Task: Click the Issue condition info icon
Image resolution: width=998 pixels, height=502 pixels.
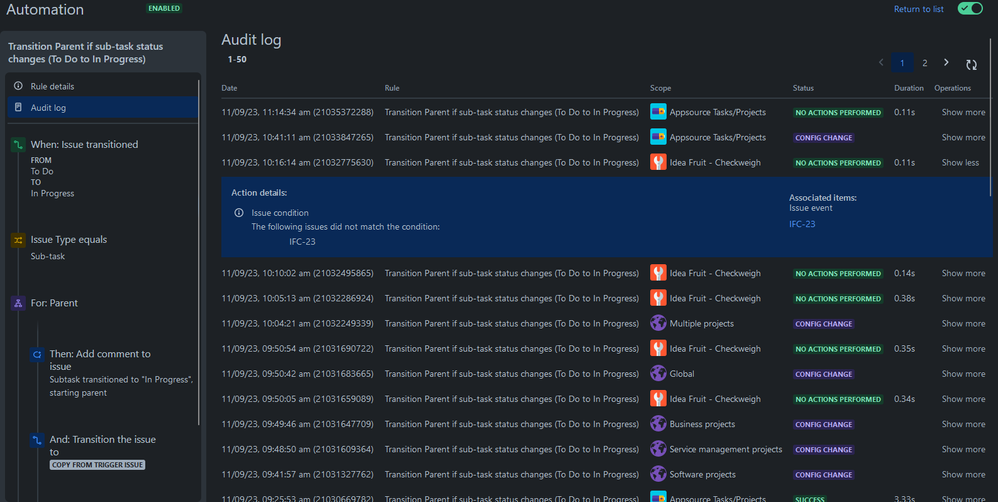Action: tap(239, 213)
